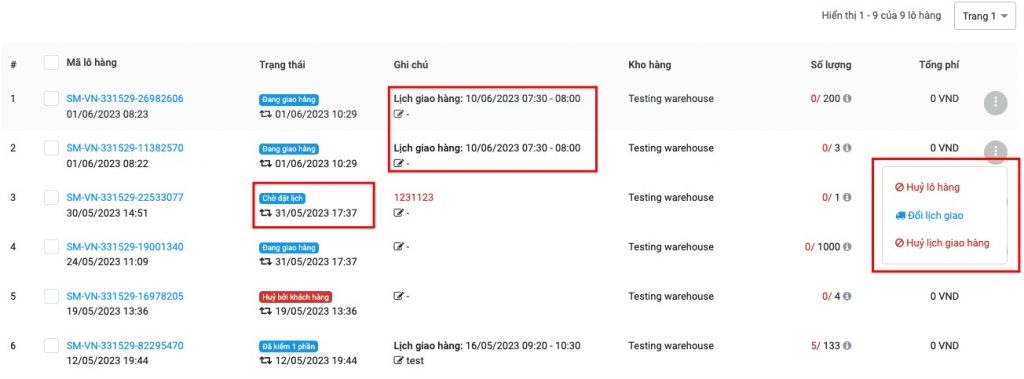1024x379 pixels.
Task: Click the Kho hàng column header
Action: (x=650, y=65)
